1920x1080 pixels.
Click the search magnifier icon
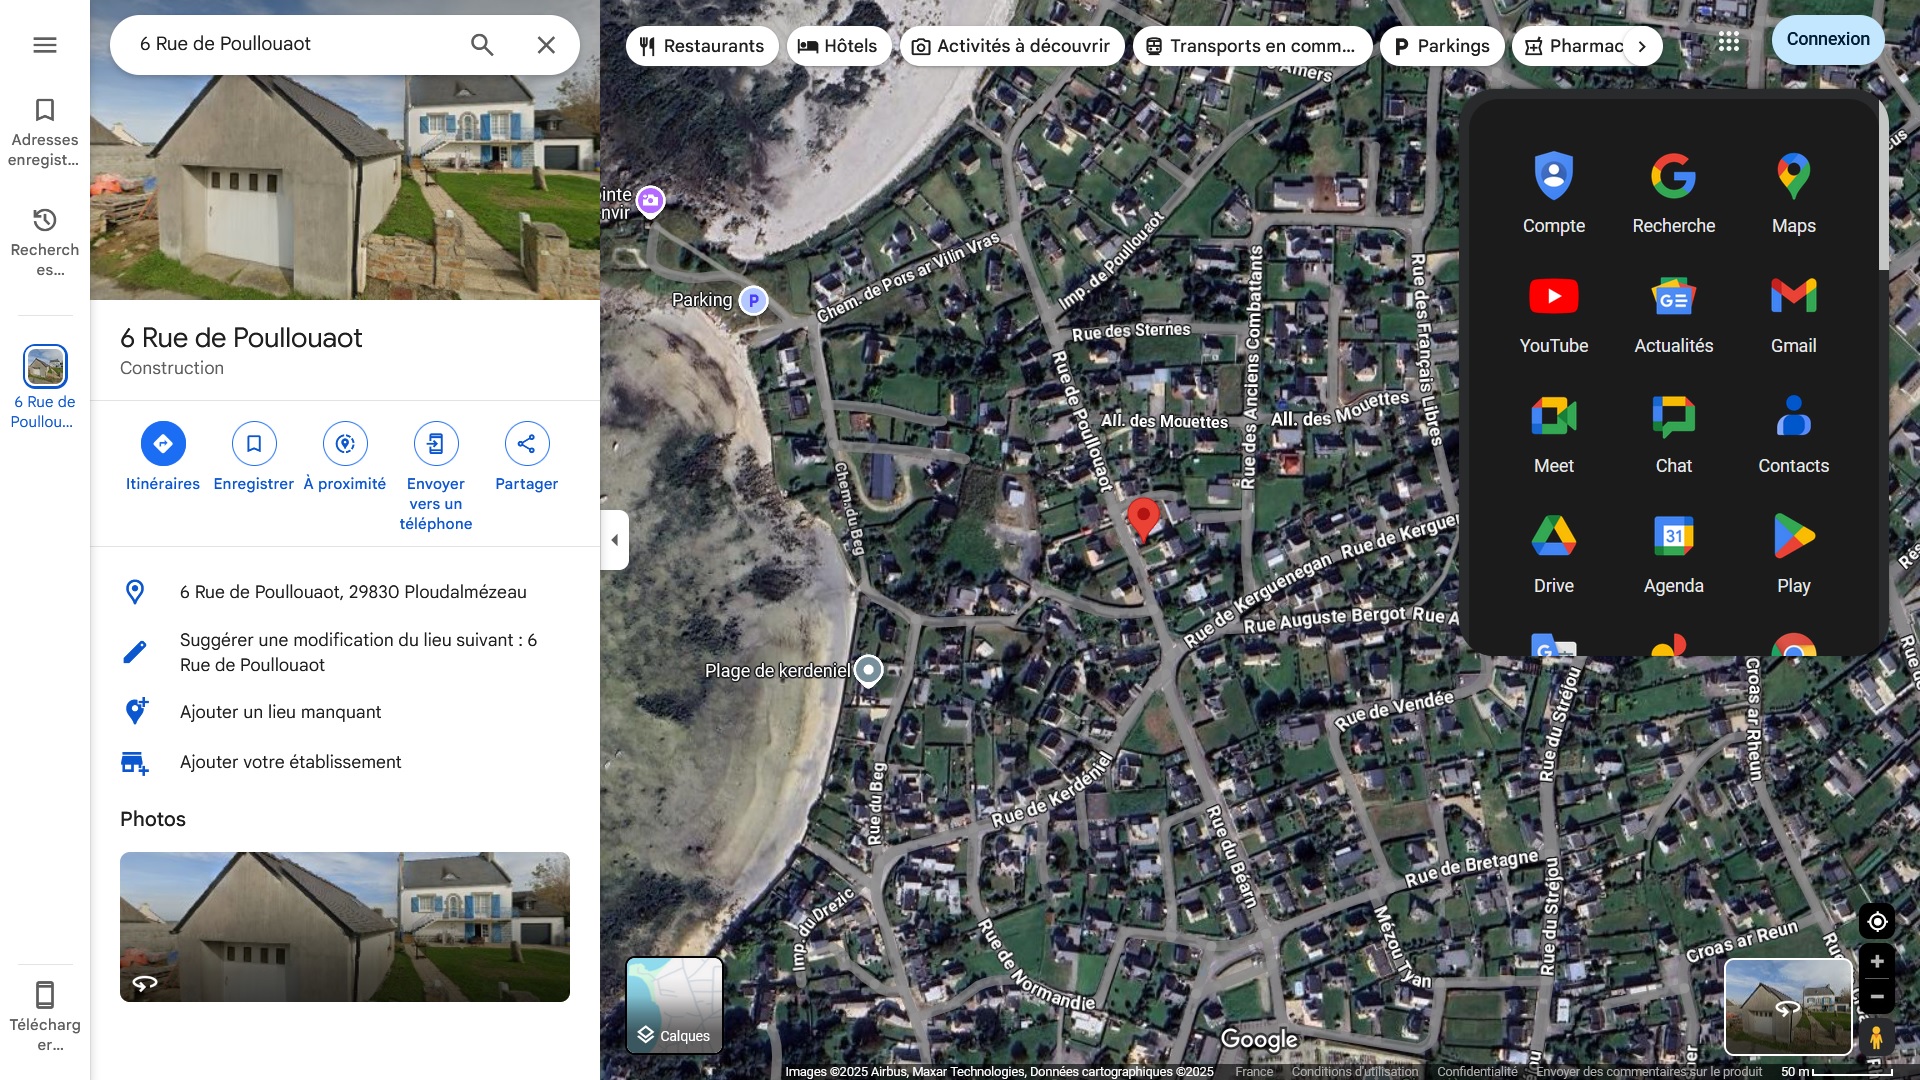coord(482,45)
